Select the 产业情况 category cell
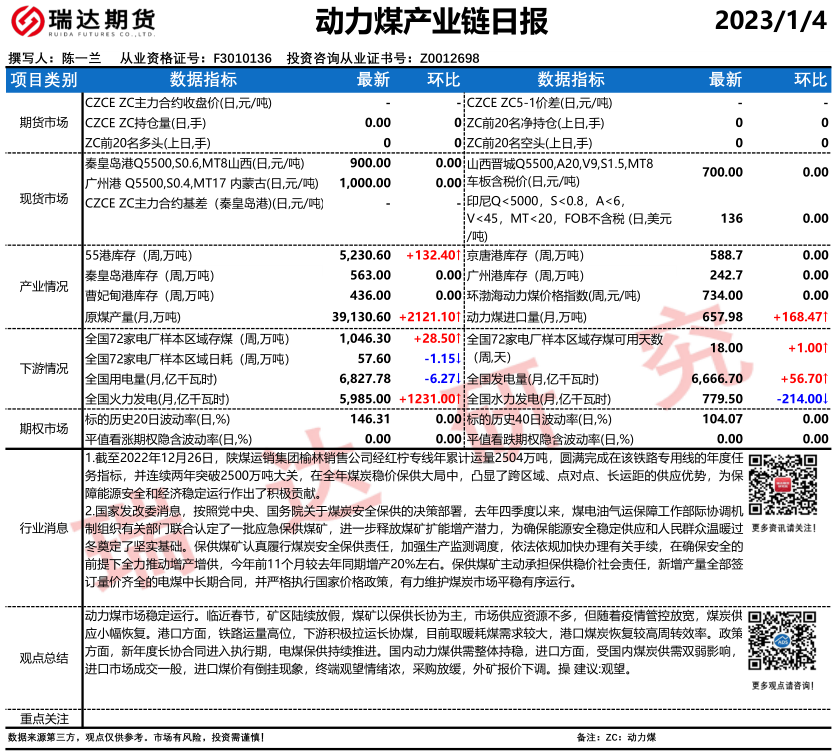This screenshot has height=755, width=836. [x=44, y=286]
